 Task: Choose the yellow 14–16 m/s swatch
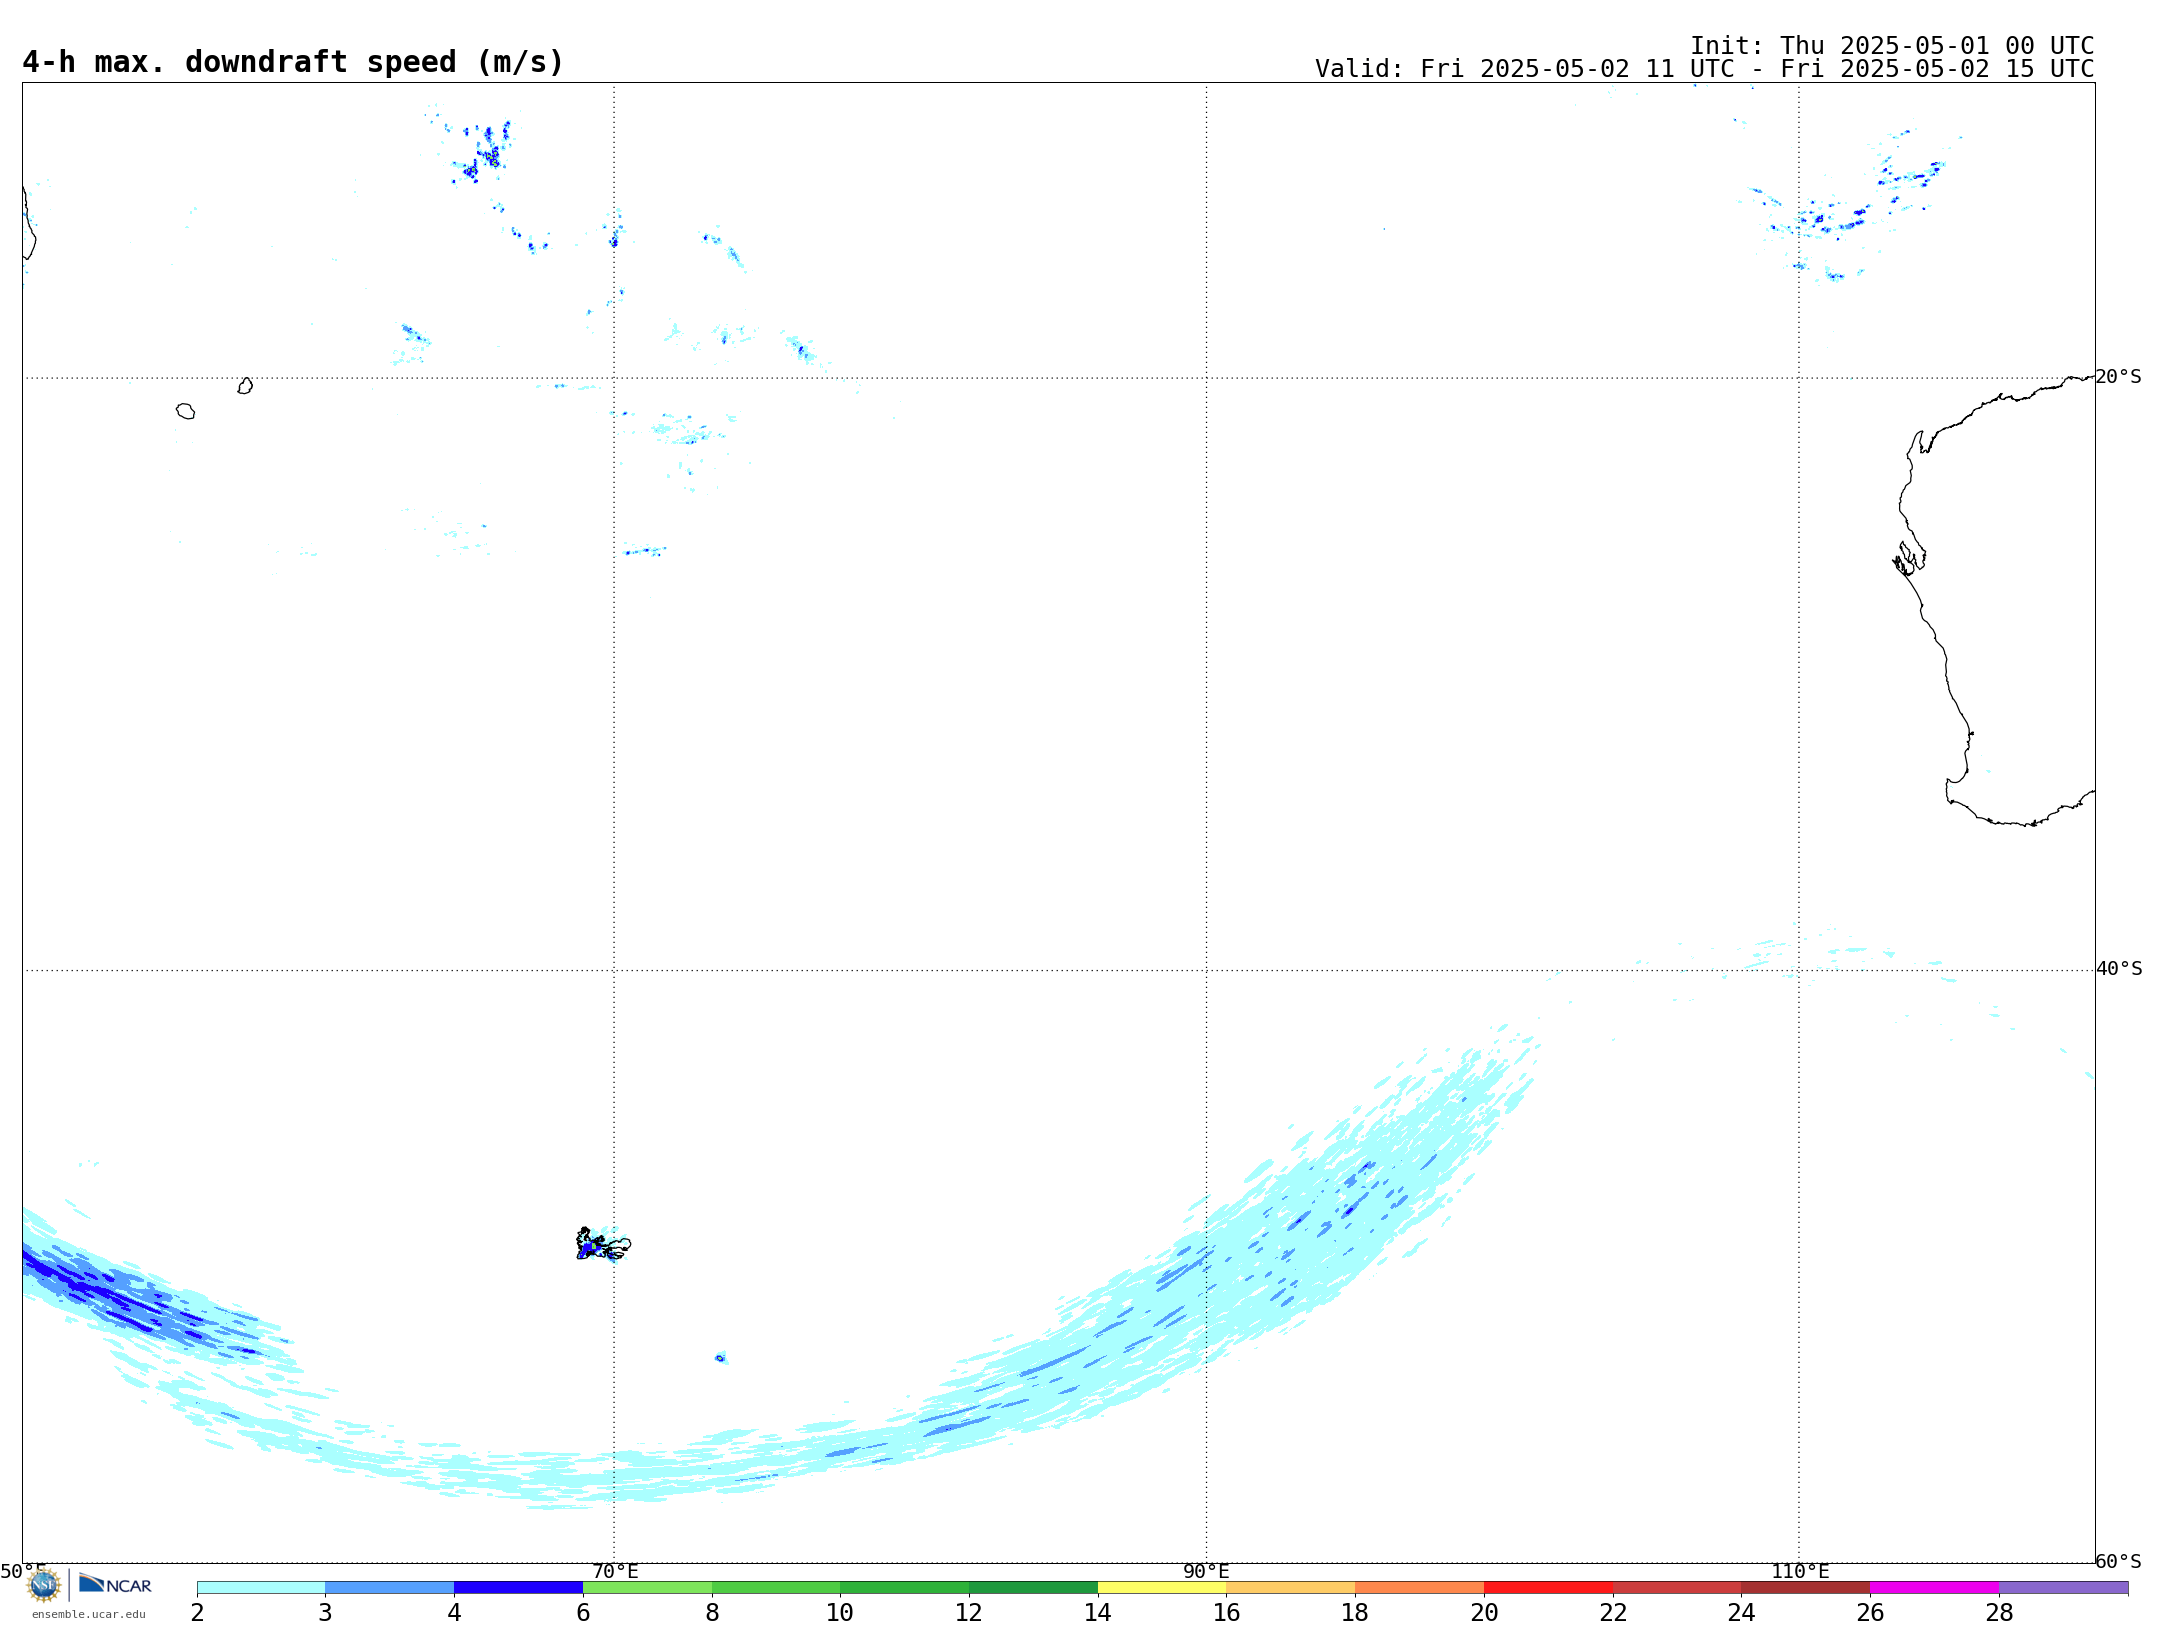click(1162, 1588)
